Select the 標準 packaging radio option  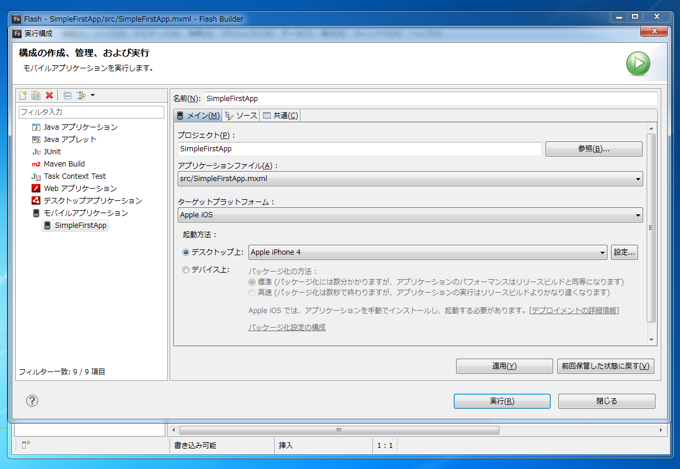(x=252, y=282)
